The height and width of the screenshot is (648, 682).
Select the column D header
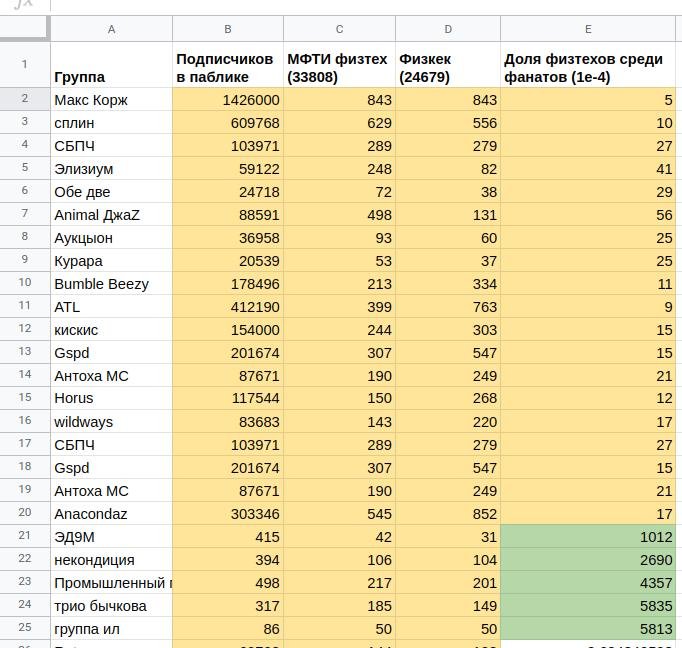point(447,29)
